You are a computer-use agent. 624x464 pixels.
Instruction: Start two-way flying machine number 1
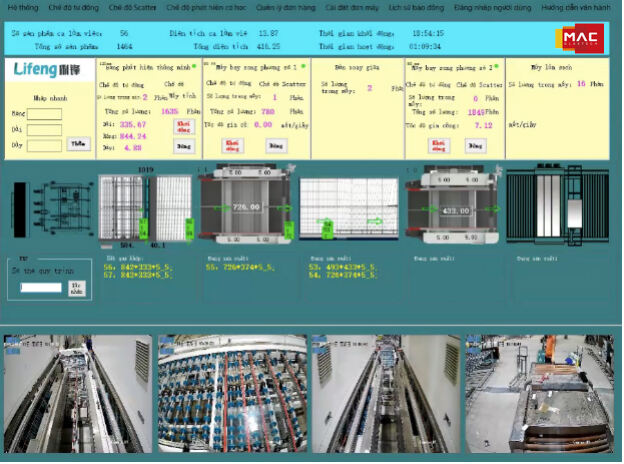point(232,144)
